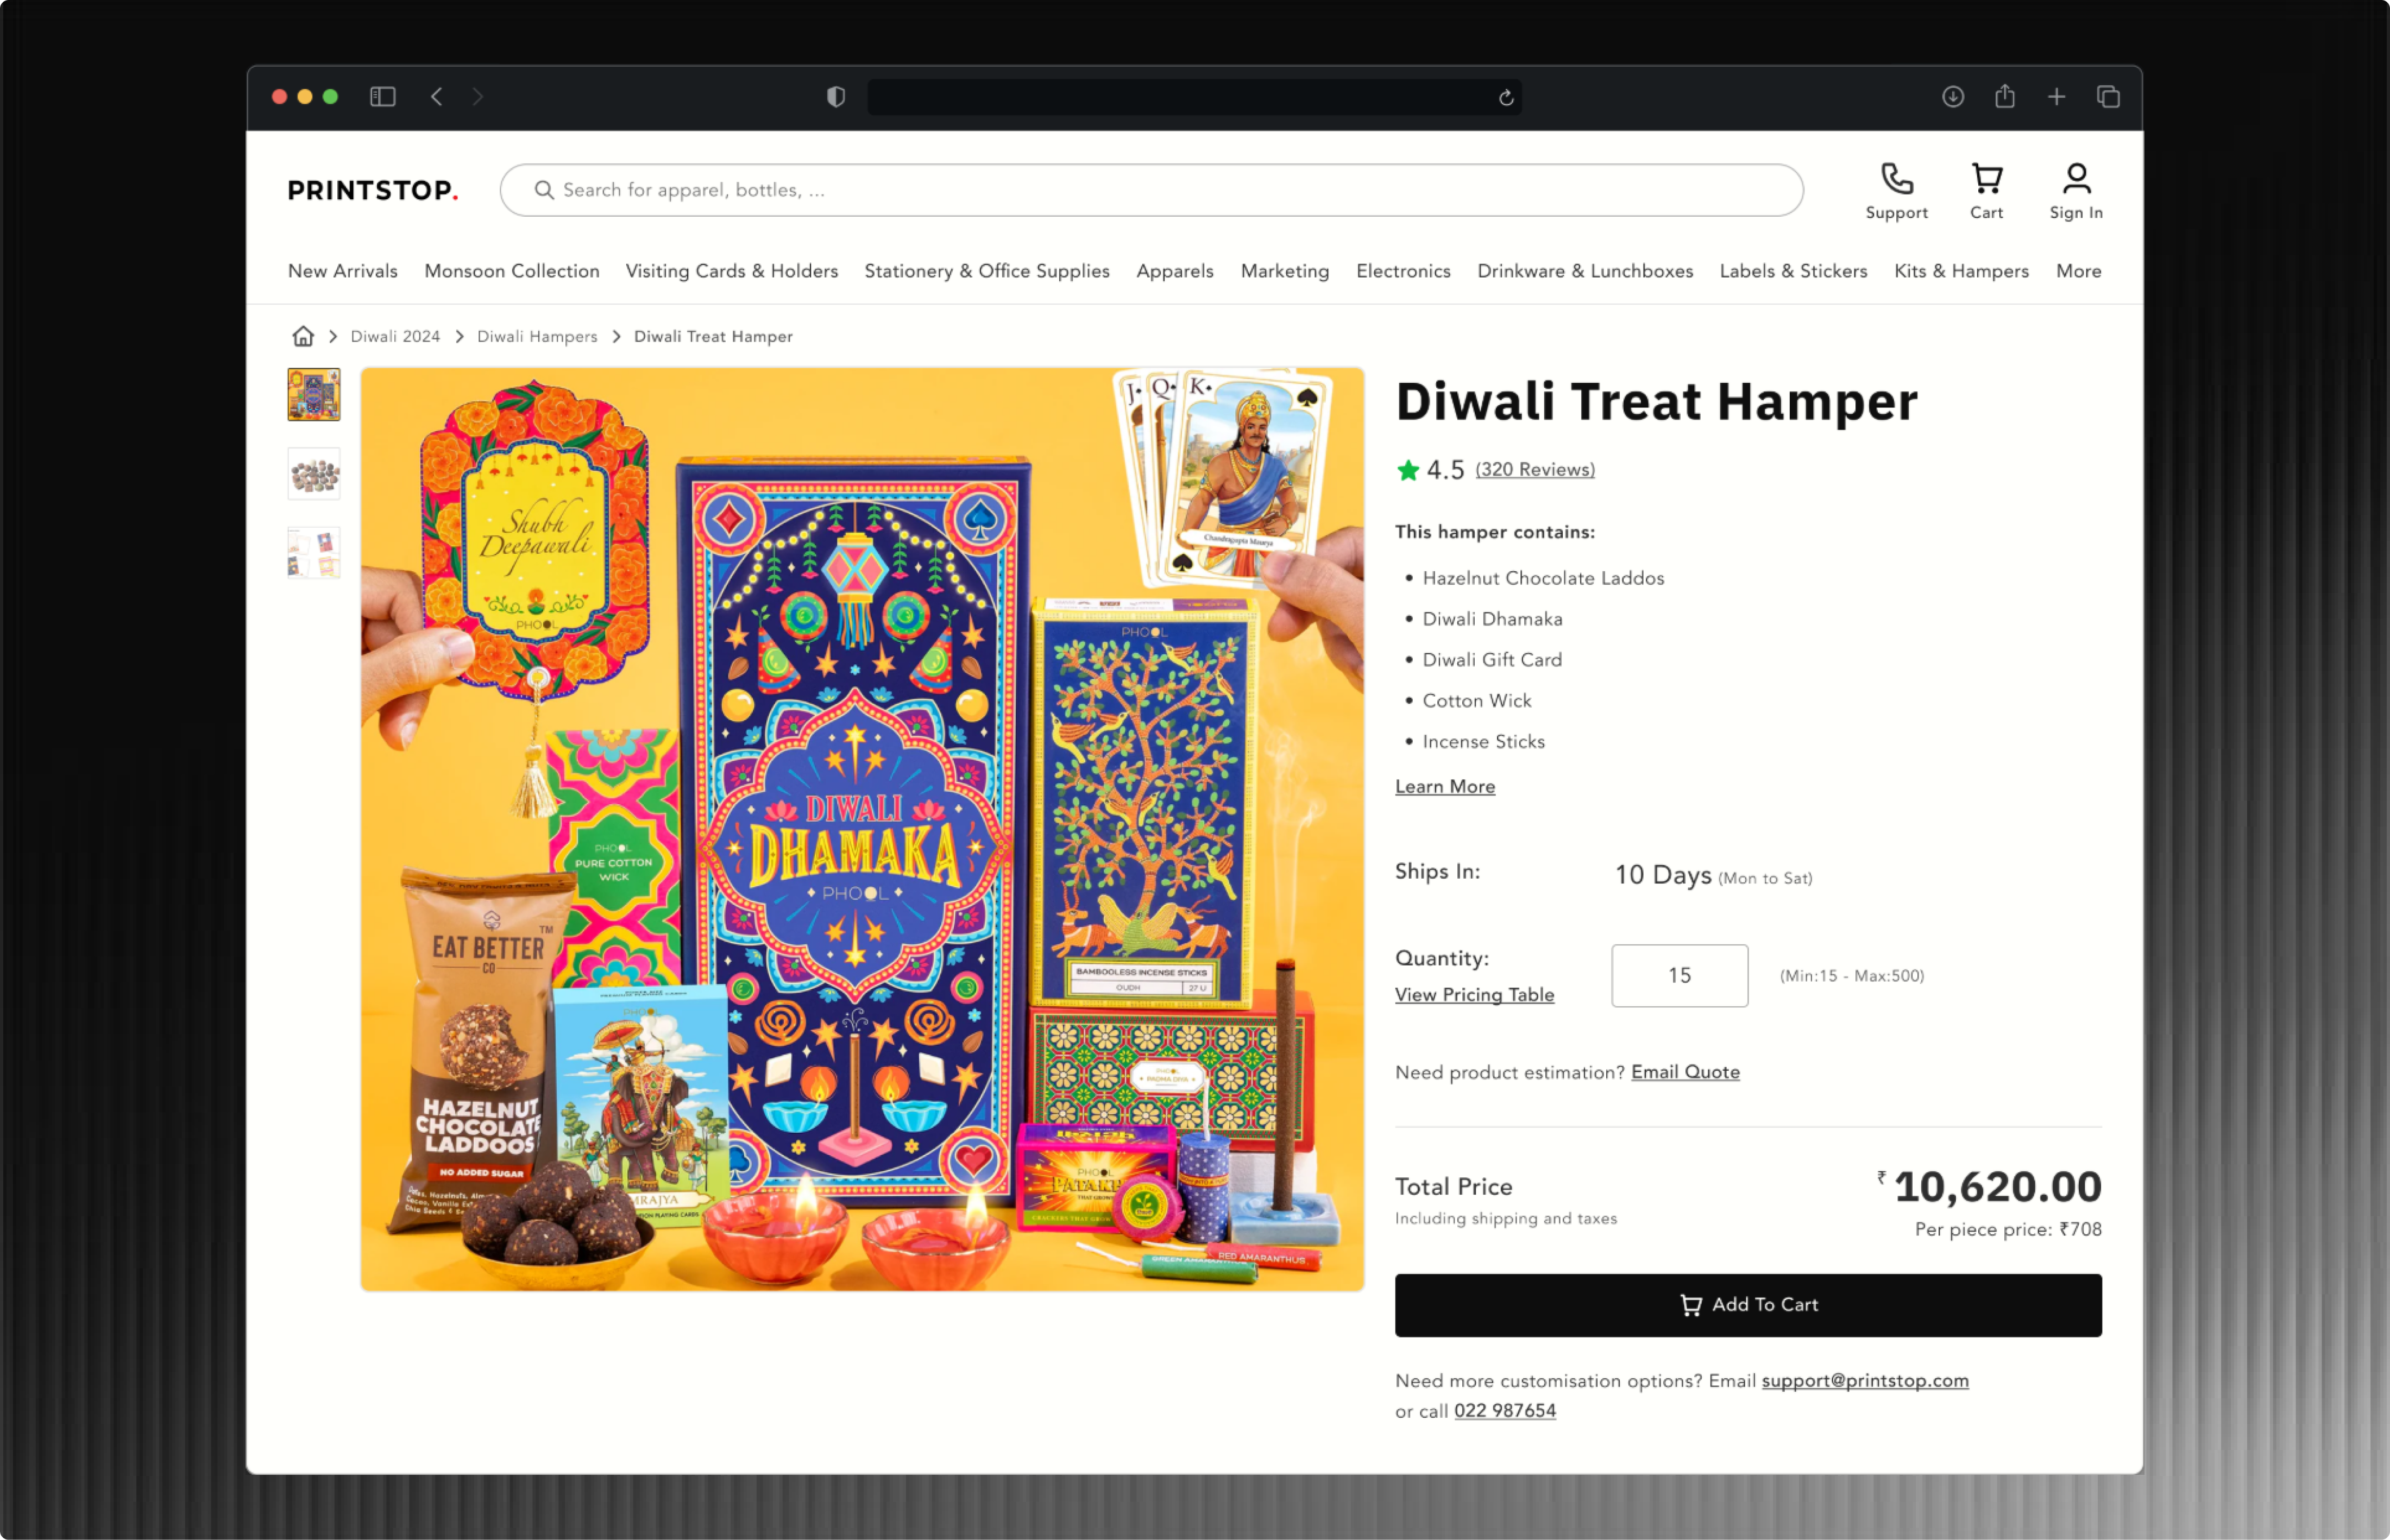Click the quantity field showing 15

tap(1680, 976)
